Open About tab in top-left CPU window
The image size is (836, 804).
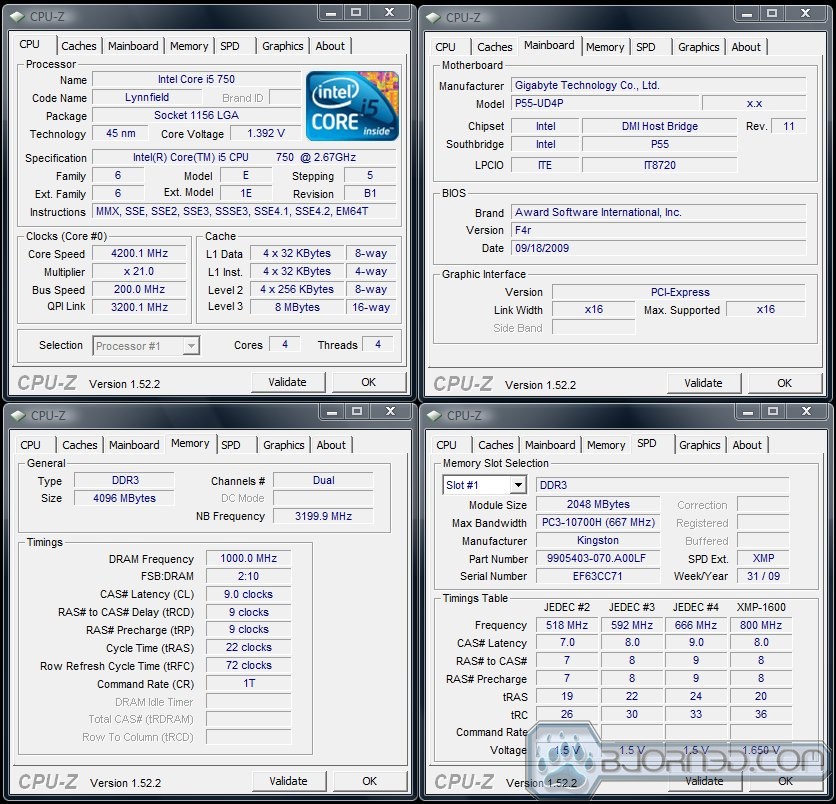coord(330,46)
